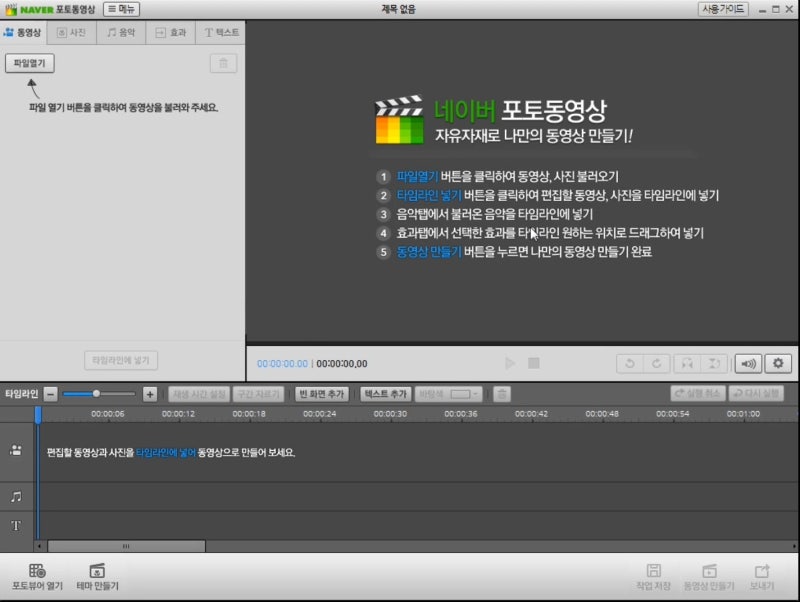
Task: Switch to the 음악 tab
Action: click(121, 33)
